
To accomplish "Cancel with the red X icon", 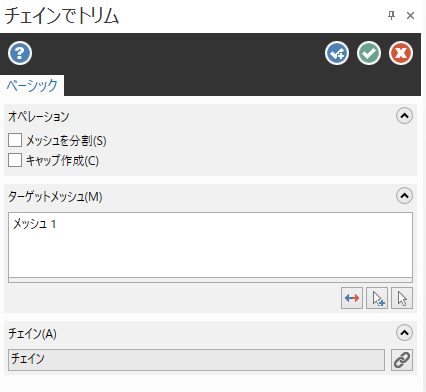I will 401,53.
